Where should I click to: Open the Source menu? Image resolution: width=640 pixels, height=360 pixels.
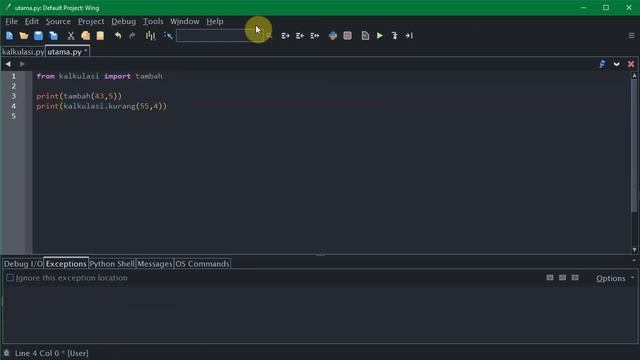pos(58,21)
